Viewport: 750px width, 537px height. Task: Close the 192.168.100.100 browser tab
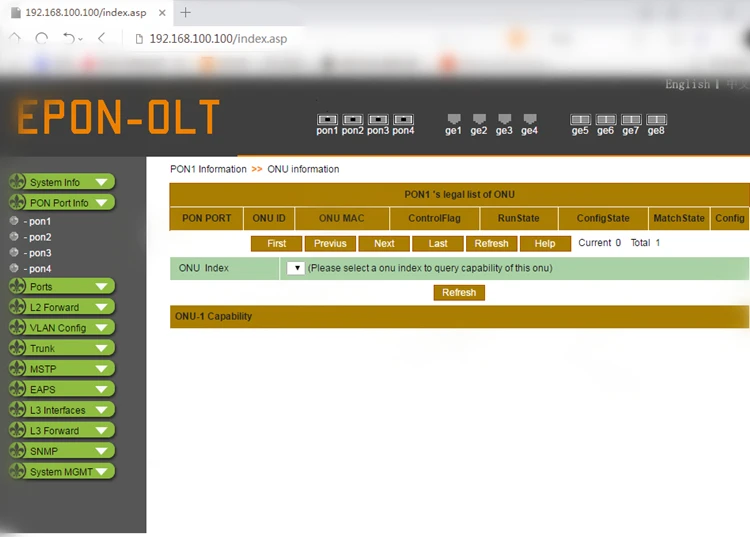pos(162,13)
